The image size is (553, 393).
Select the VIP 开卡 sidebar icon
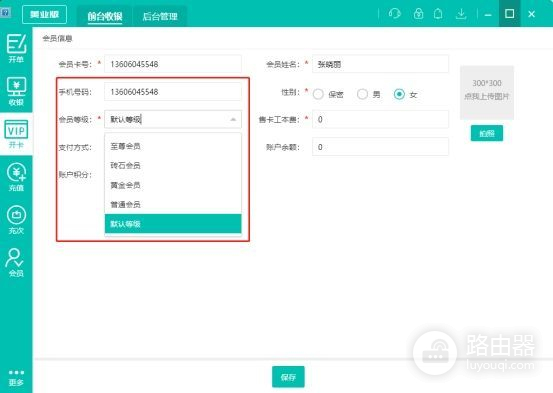pyautogui.click(x=16, y=134)
